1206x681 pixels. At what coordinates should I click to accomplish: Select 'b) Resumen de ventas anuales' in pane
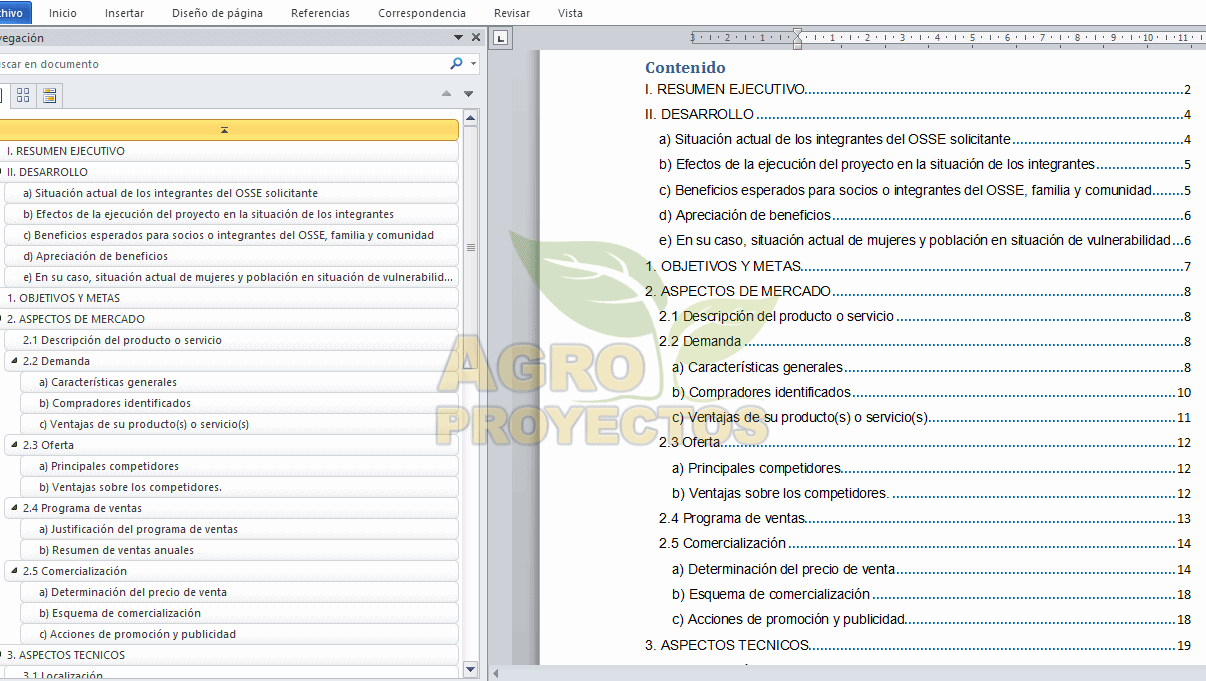point(240,550)
